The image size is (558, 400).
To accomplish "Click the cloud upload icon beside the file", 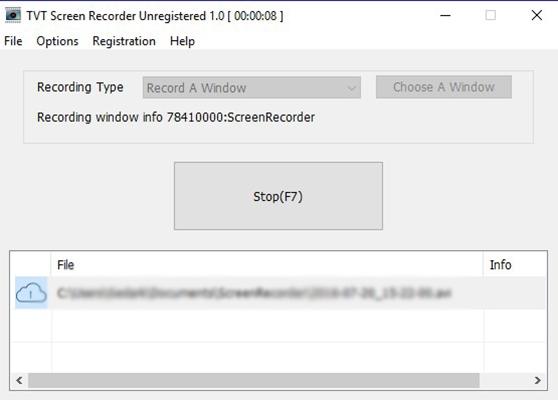I will [31, 293].
